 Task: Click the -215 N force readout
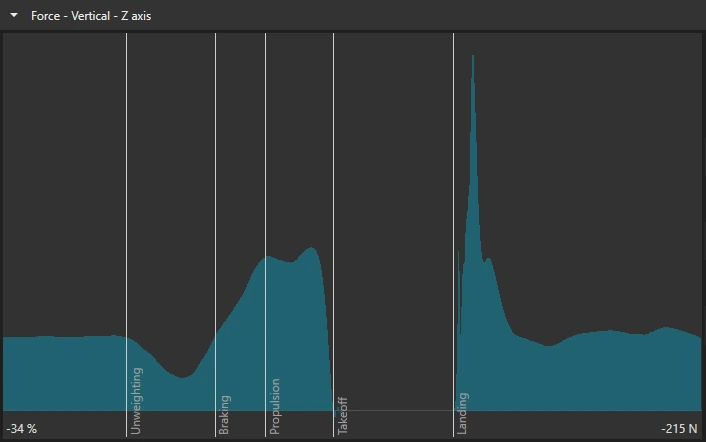679,428
